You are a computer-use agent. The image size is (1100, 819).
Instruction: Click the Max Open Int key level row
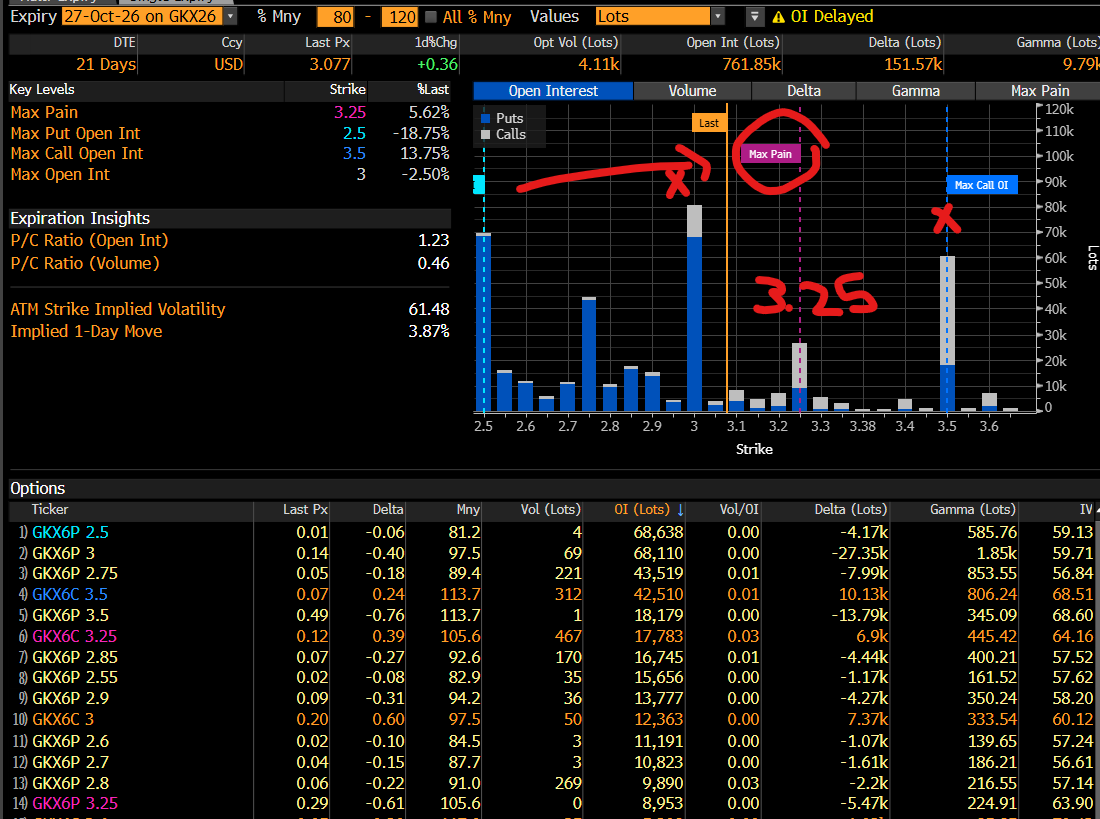(x=229, y=174)
